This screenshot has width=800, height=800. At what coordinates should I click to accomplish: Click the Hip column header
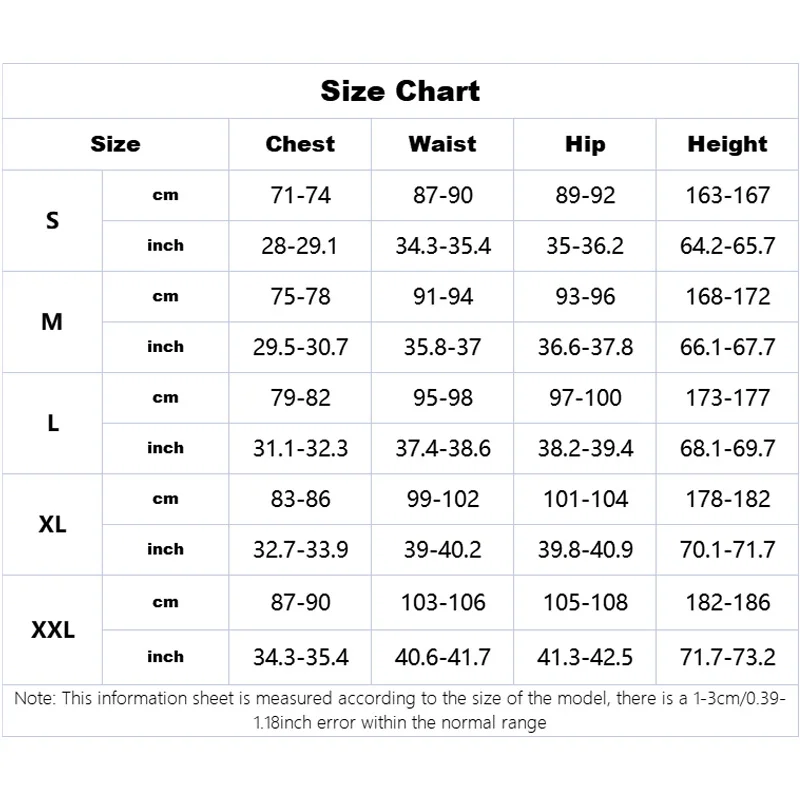585,144
